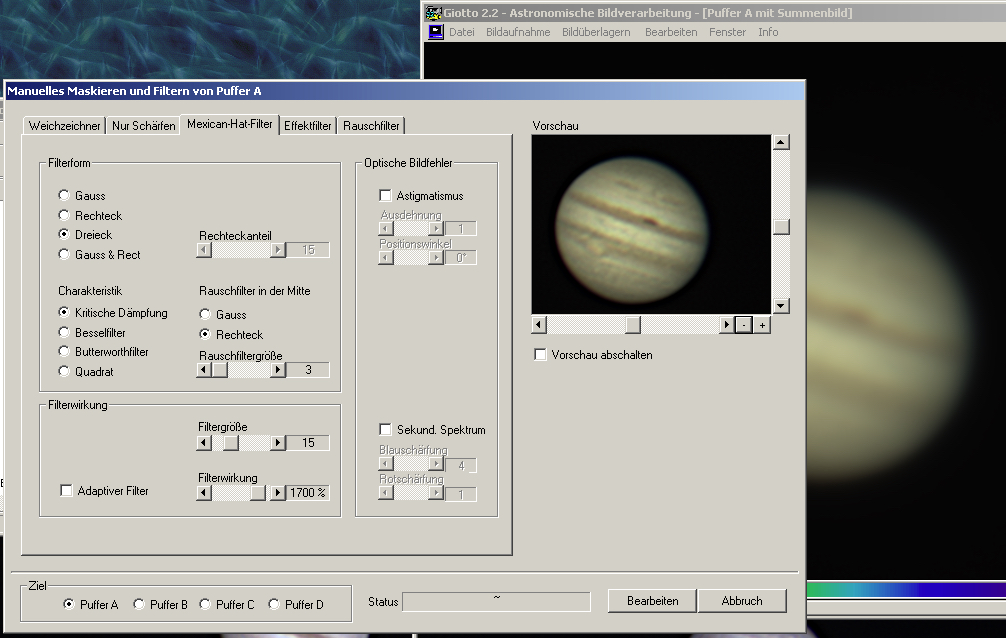
Task: Click Filtergröße slider thumb
Action: pos(231,443)
